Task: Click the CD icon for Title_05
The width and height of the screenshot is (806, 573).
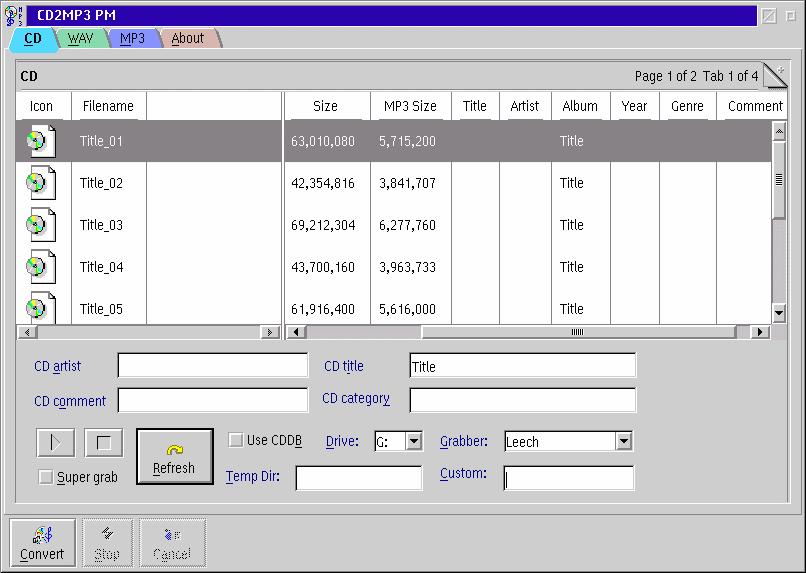Action: pos(41,307)
